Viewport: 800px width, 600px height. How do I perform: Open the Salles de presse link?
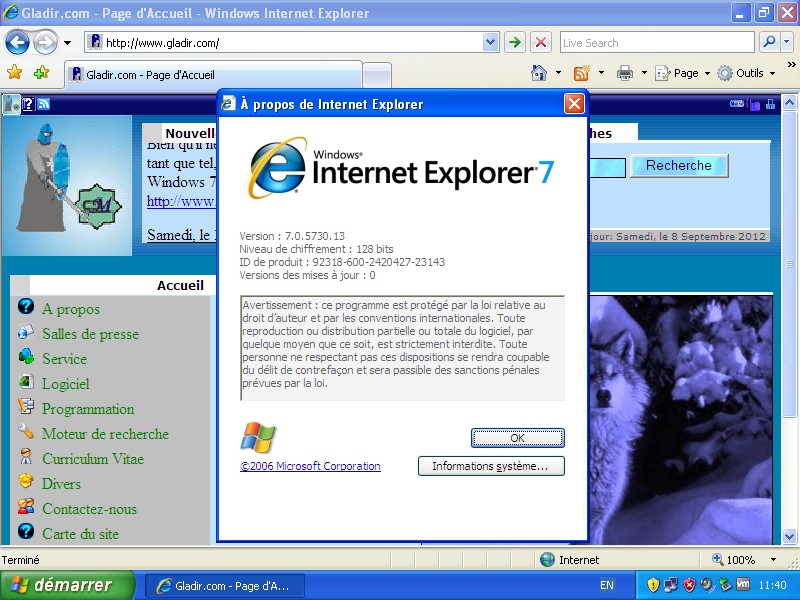90,334
